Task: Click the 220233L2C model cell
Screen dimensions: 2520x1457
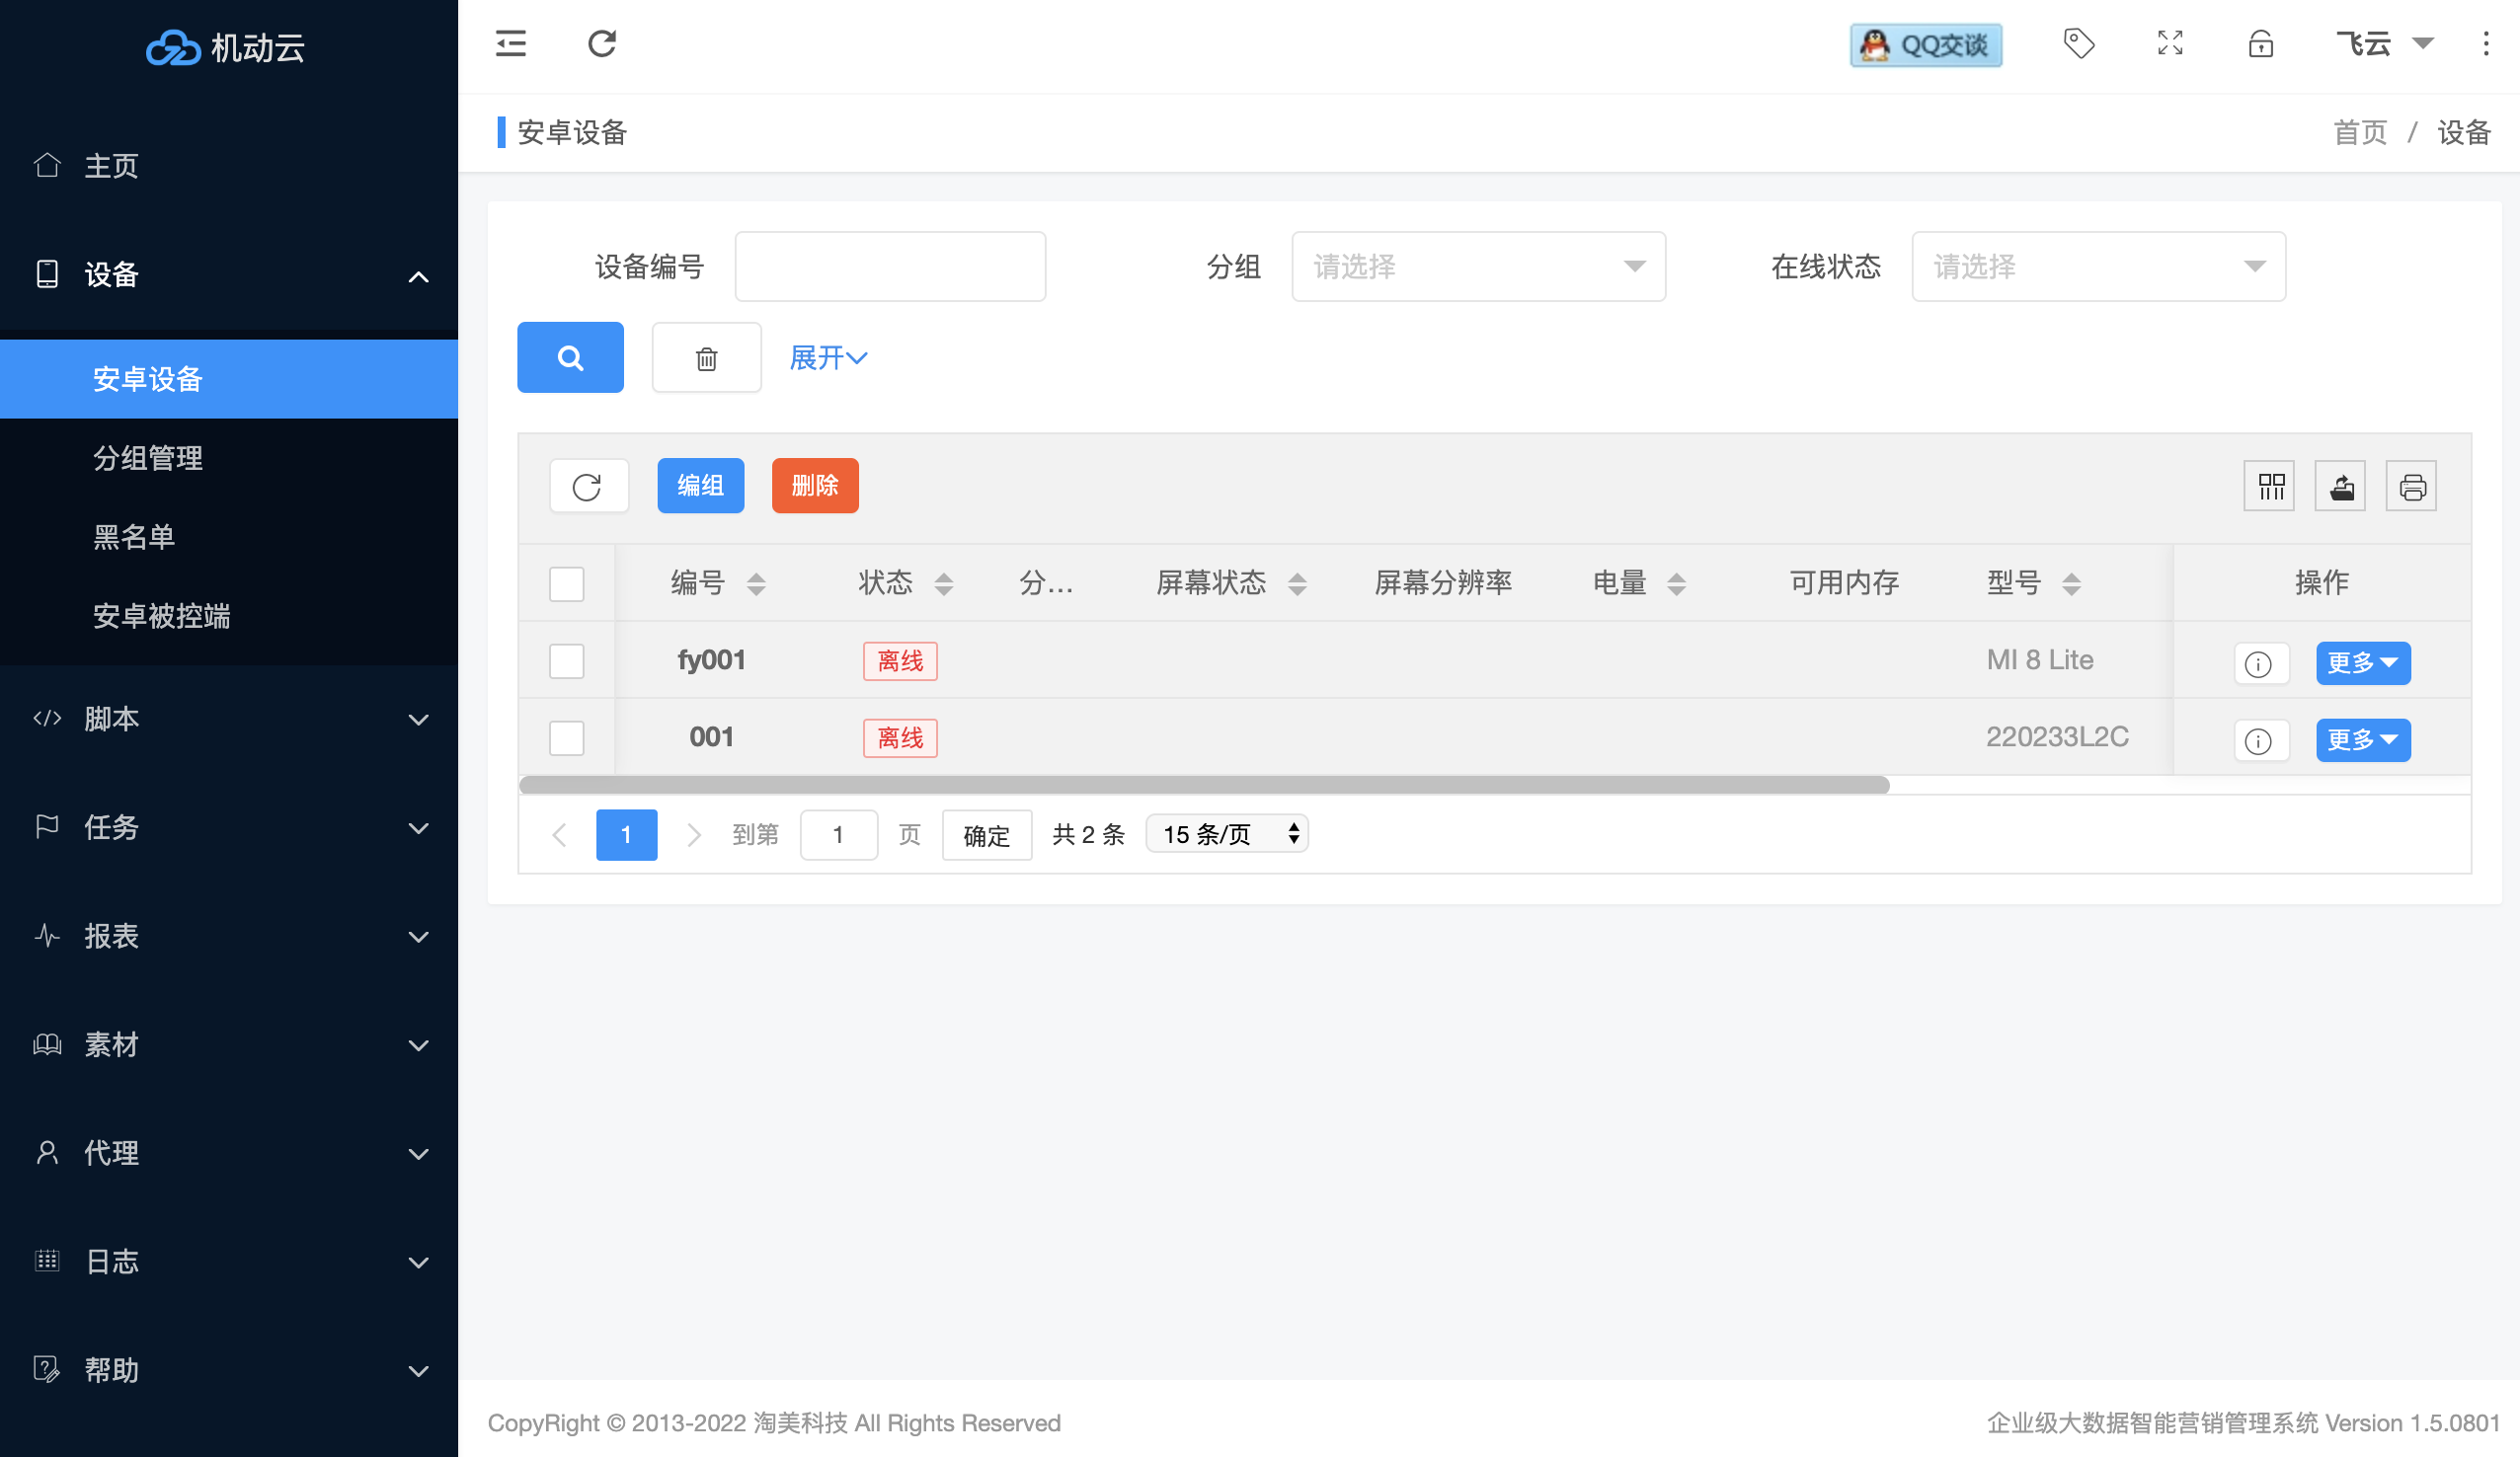Action: click(x=2057, y=737)
